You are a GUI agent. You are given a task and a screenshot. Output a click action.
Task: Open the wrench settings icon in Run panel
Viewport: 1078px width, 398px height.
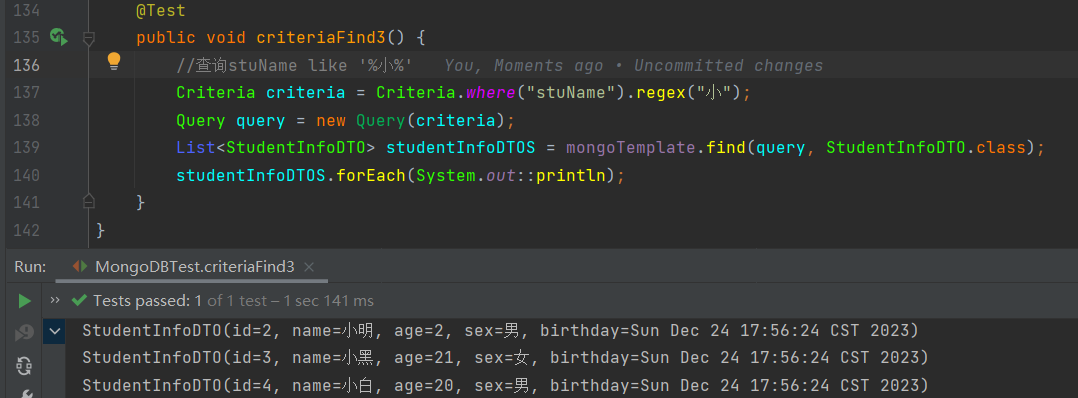25,393
